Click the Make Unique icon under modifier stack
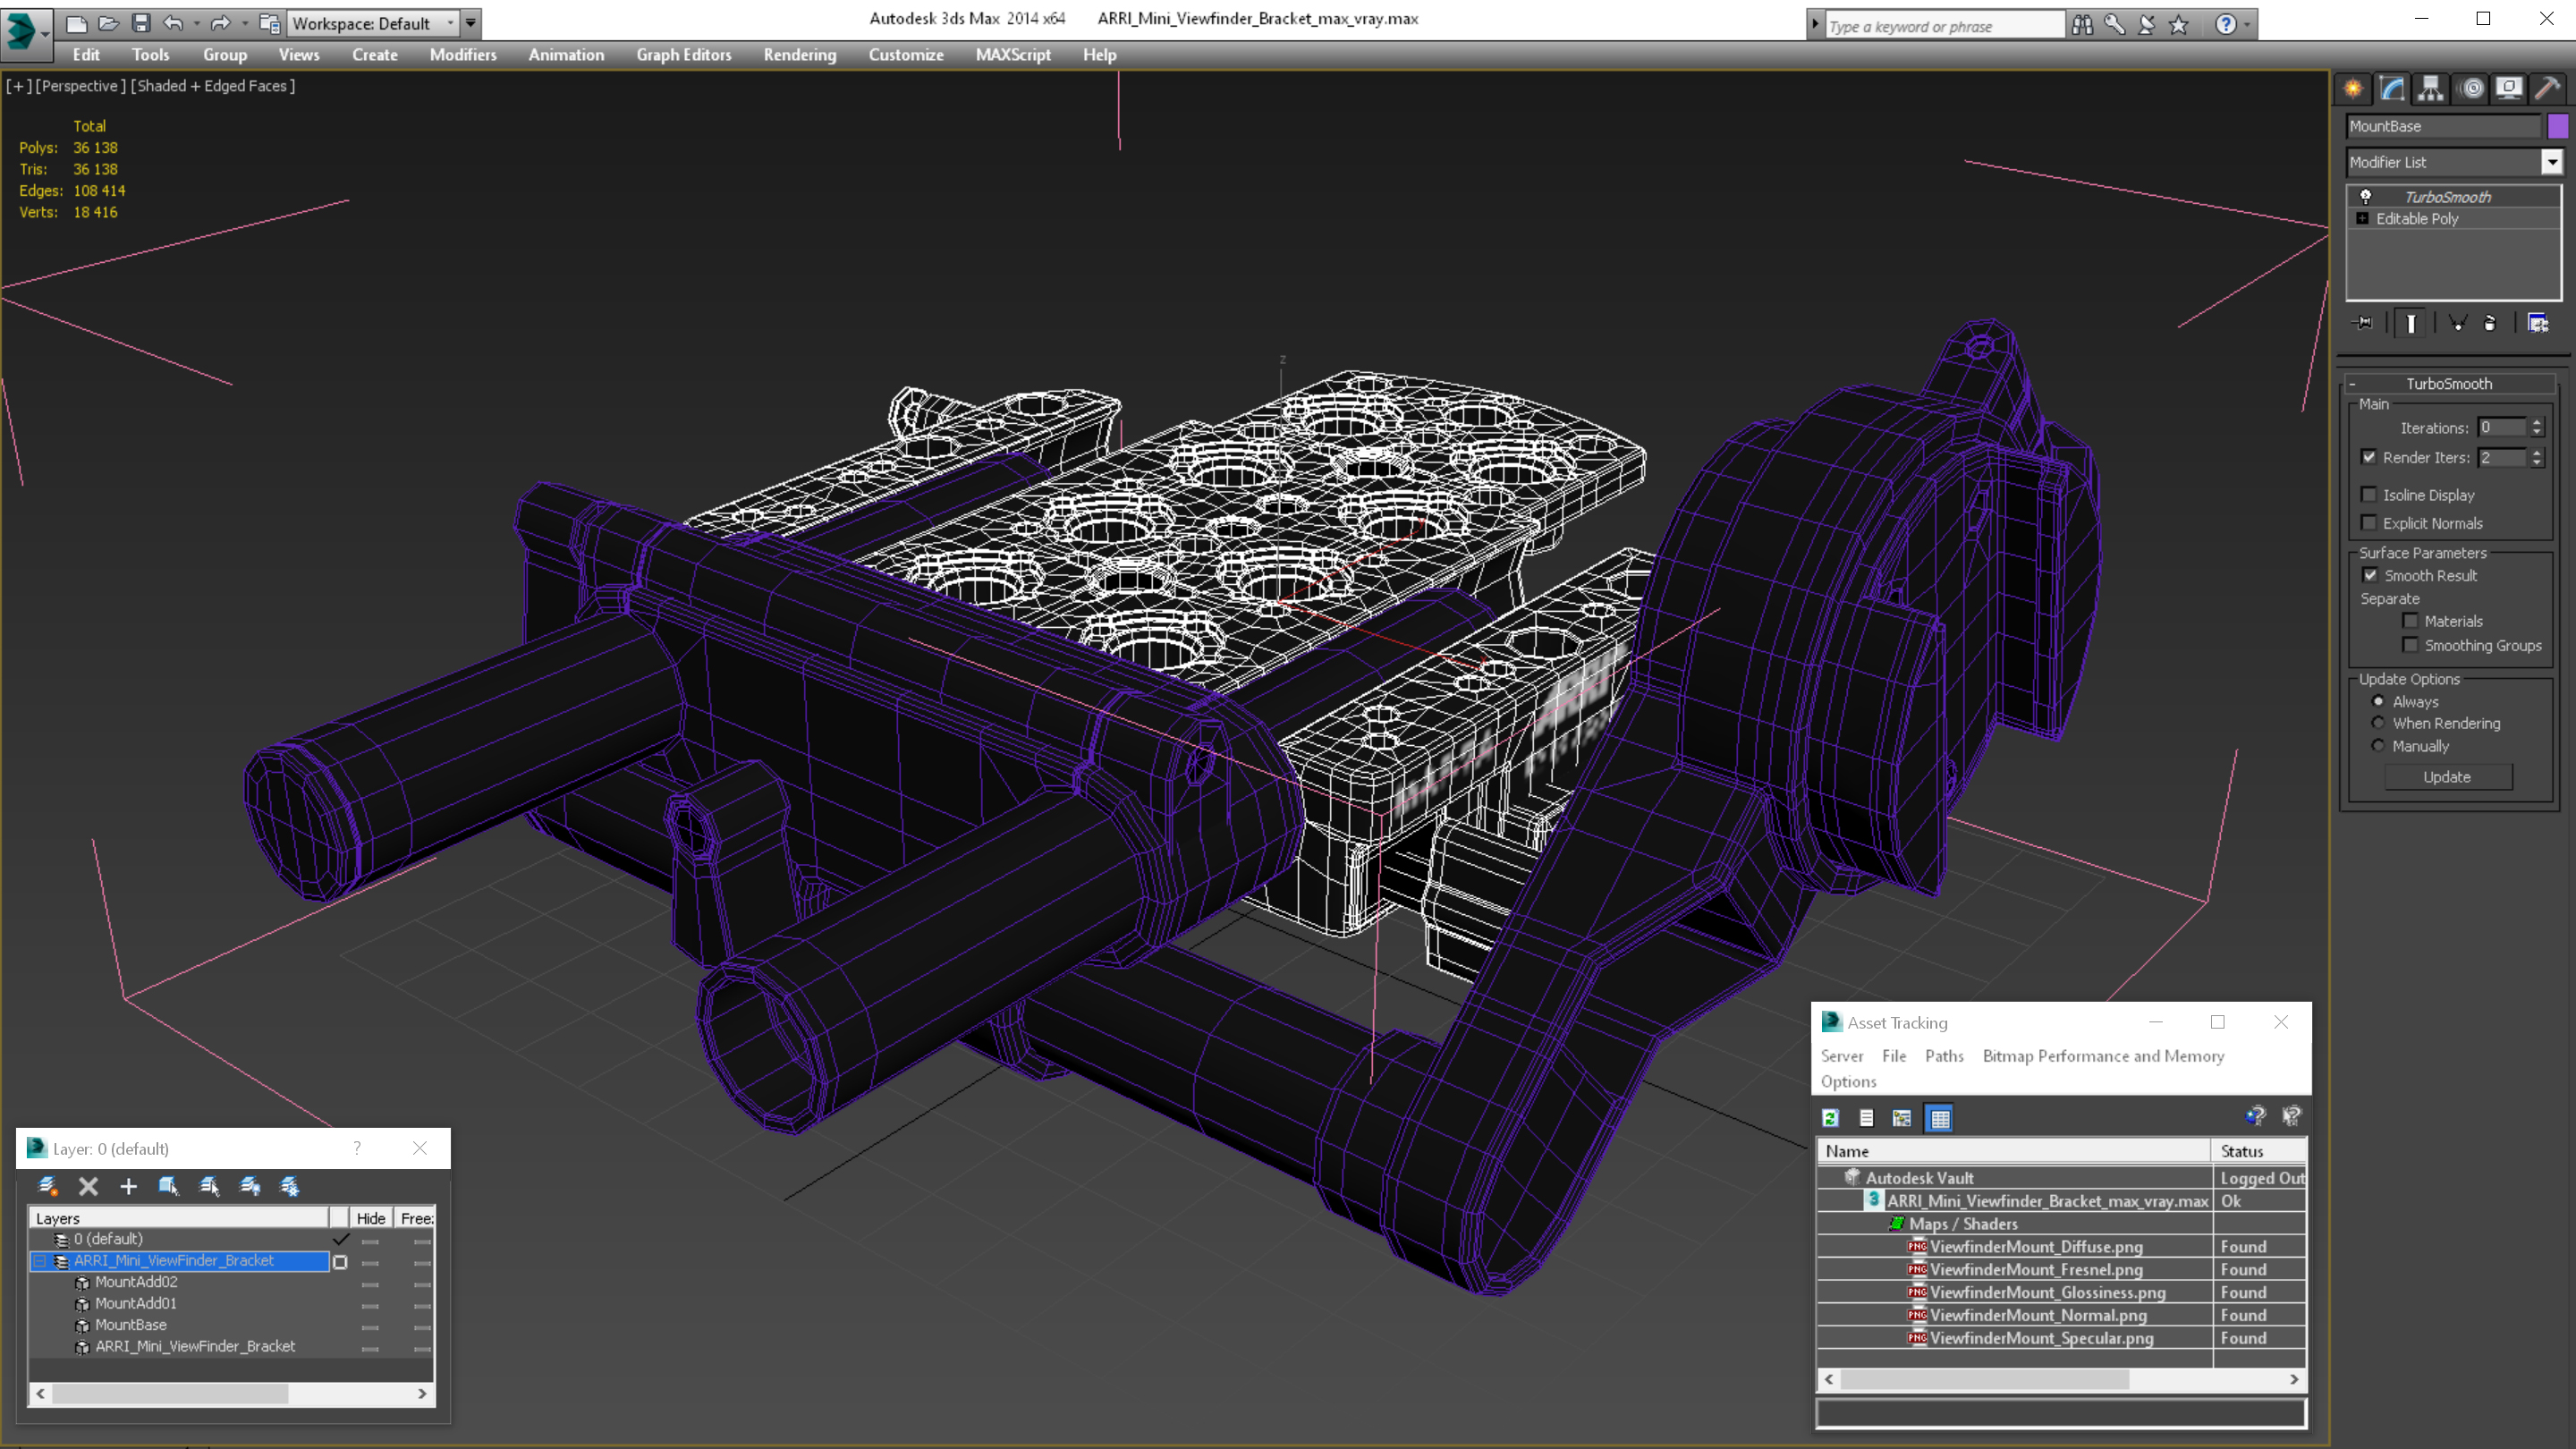 click(x=2457, y=323)
